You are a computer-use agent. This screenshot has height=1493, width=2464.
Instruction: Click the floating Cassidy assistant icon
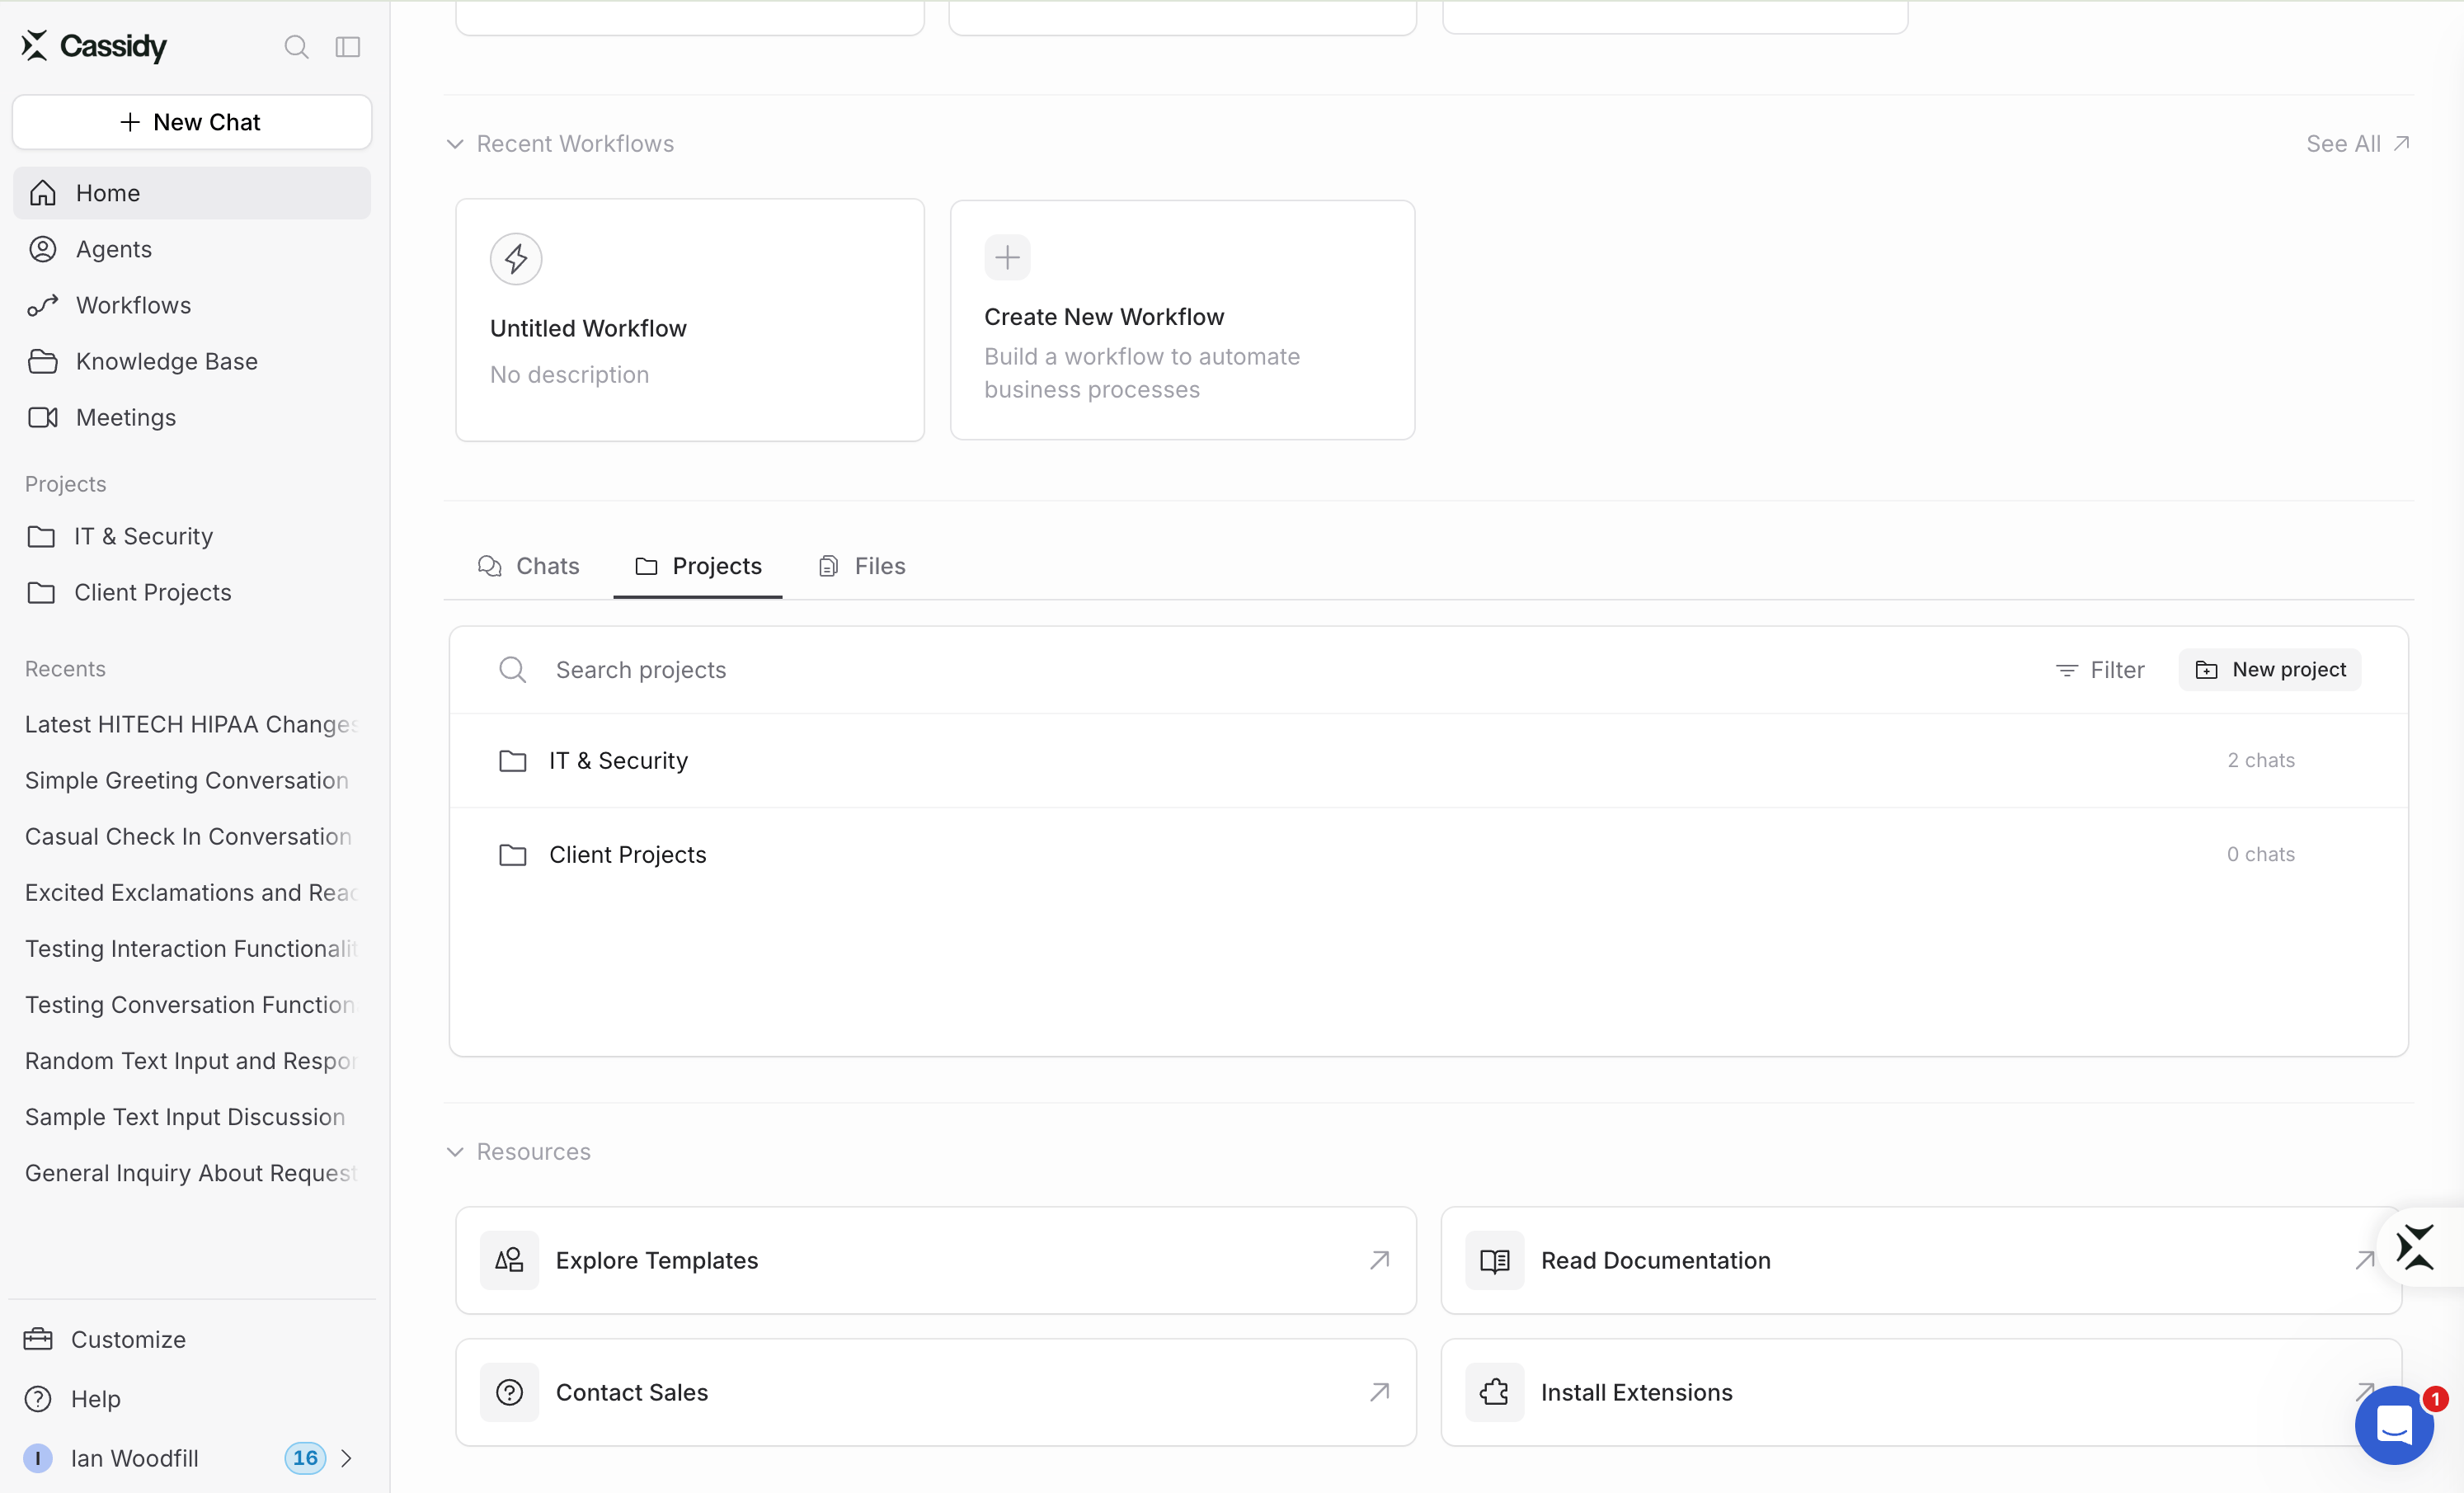(2416, 1247)
